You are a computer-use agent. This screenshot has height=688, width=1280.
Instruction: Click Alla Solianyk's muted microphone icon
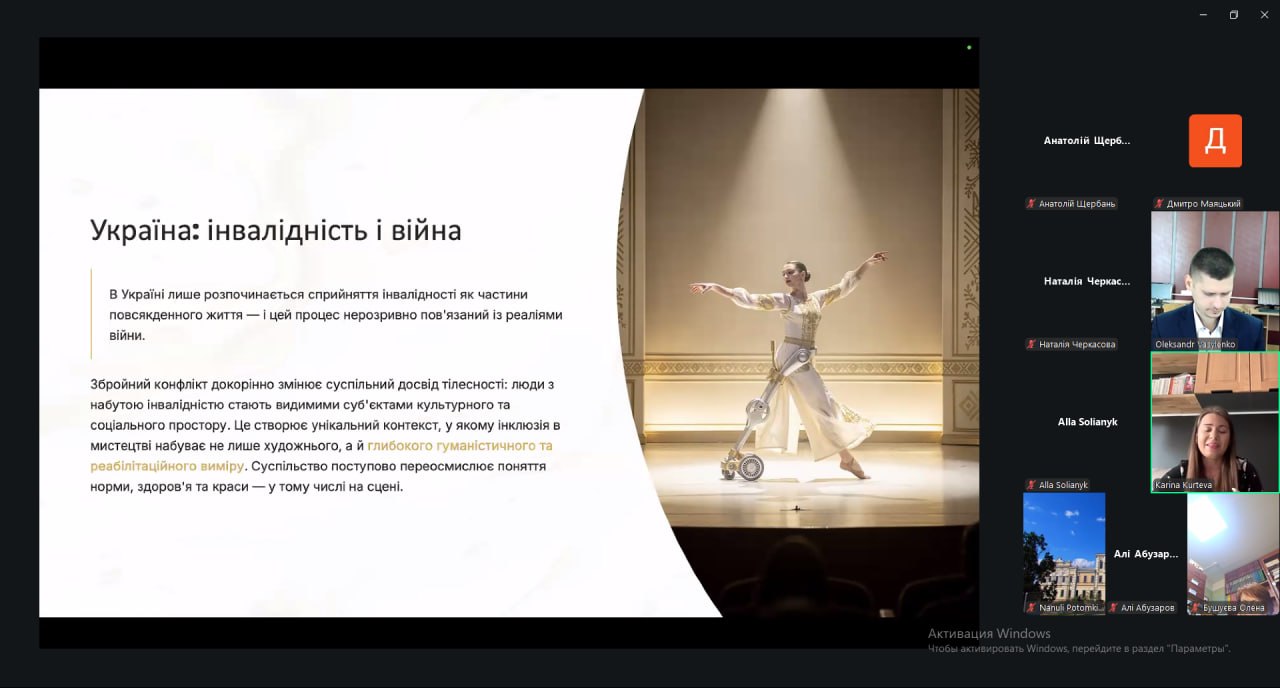pyautogui.click(x=1031, y=485)
